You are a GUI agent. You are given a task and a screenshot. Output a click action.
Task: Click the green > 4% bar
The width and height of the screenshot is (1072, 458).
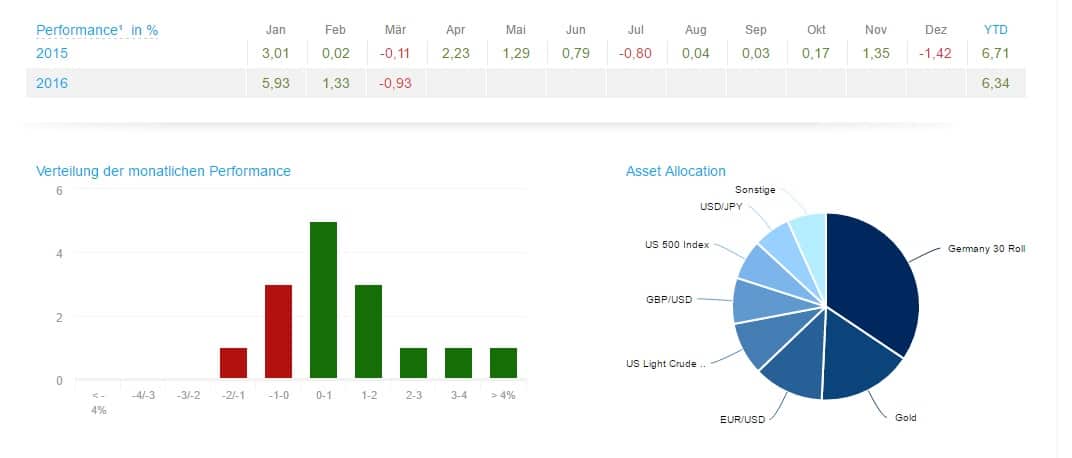[503, 364]
